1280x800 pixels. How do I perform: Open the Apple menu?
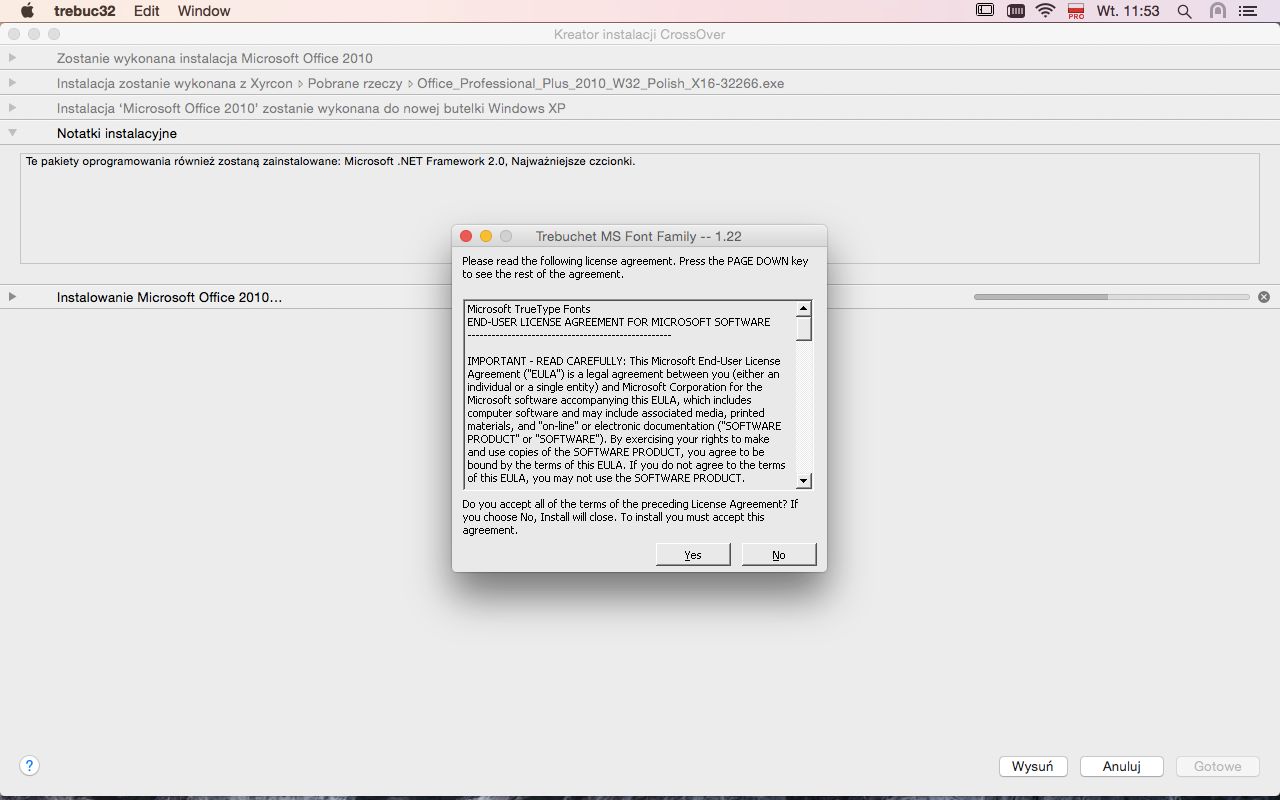28,11
